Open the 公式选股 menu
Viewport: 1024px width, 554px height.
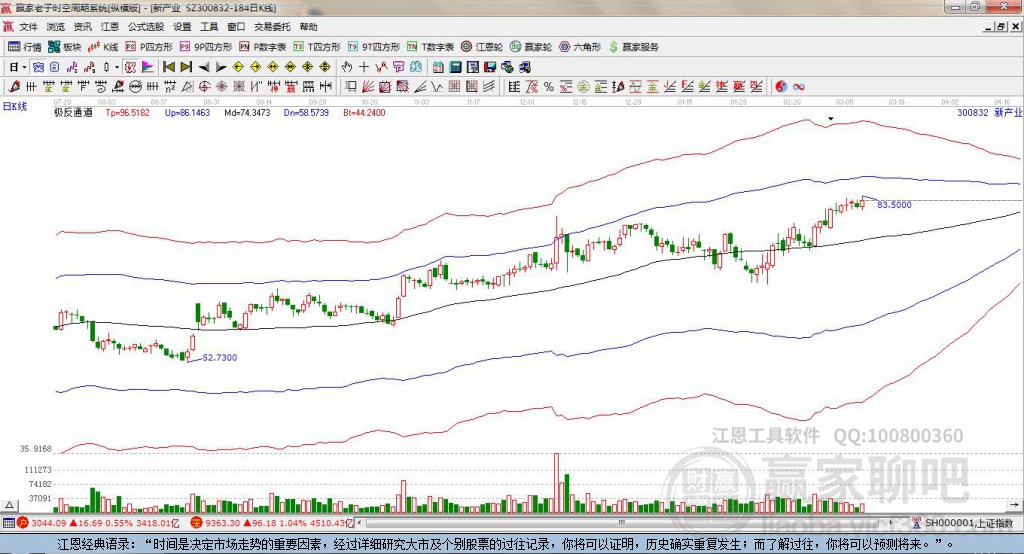point(146,27)
